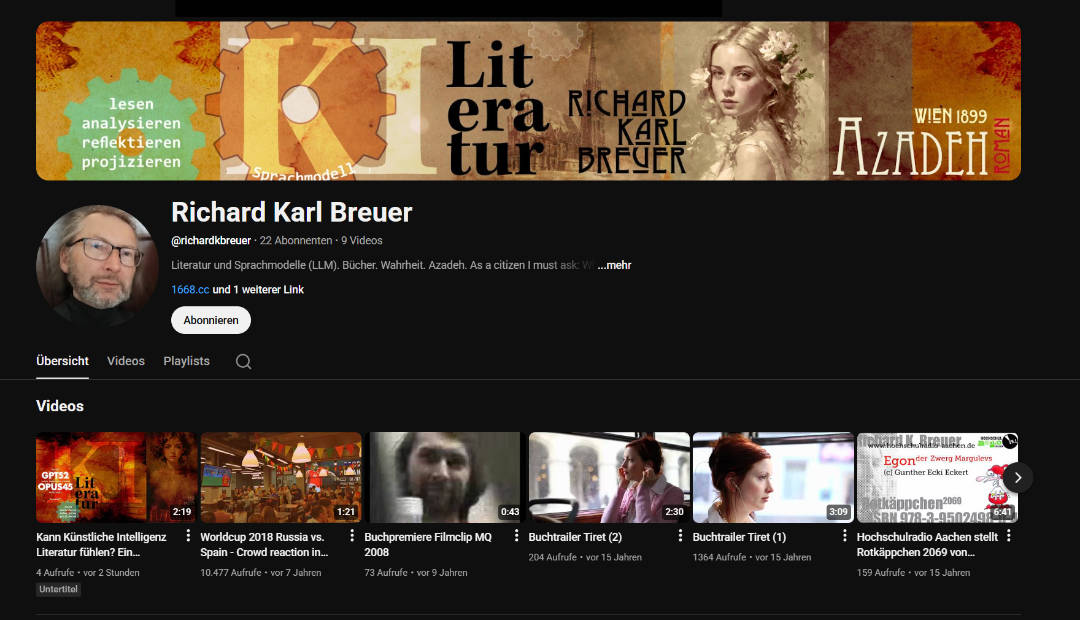The height and width of the screenshot is (620, 1080).
Task: Open the channel search magnifier icon
Action: (x=243, y=362)
